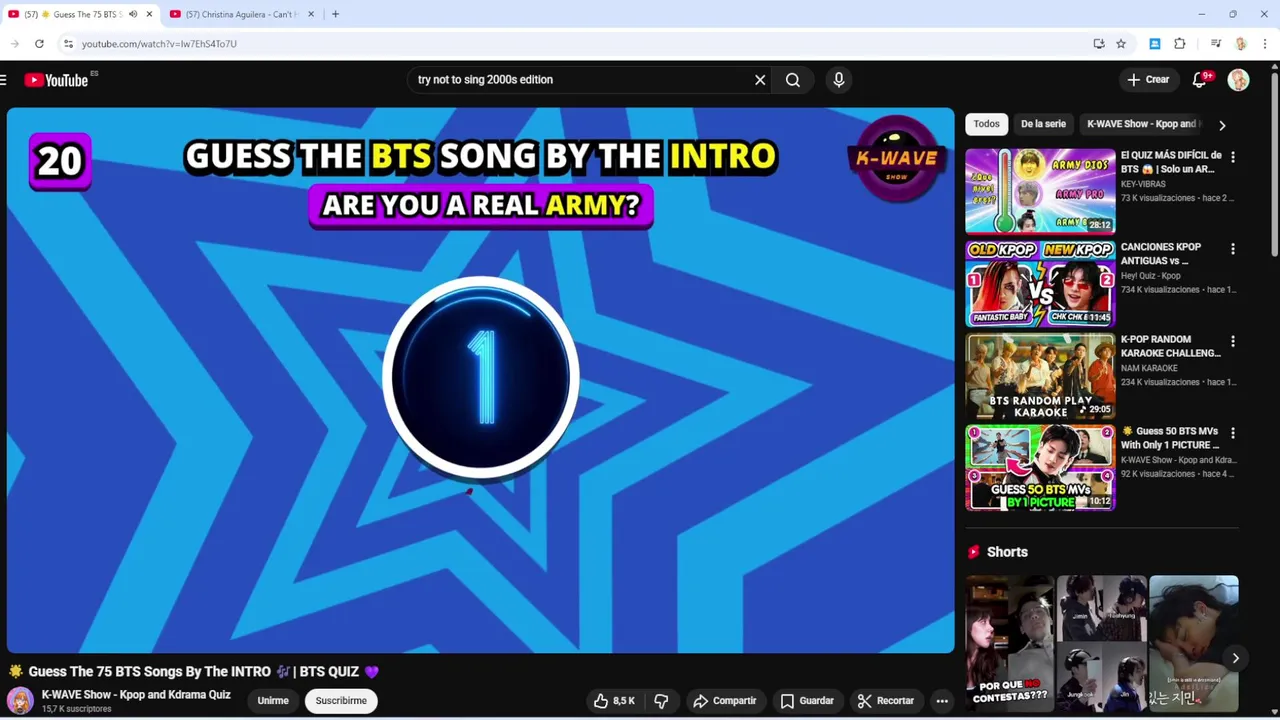Image resolution: width=1280 pixels, height=720 pixels.
Task: Open options for K-POP RANDOM KARAOKE video
Action: point(1233,341)
